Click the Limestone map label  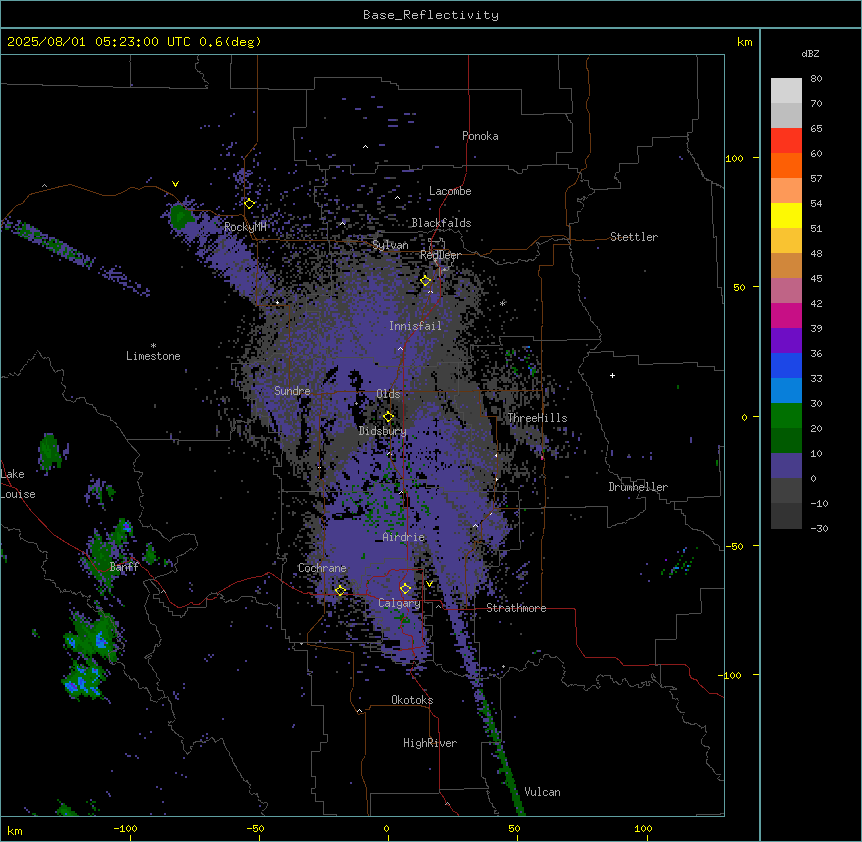153,356
